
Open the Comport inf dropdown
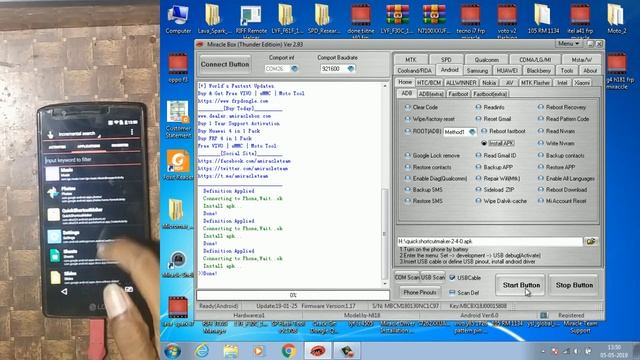(x=294, y=69)
